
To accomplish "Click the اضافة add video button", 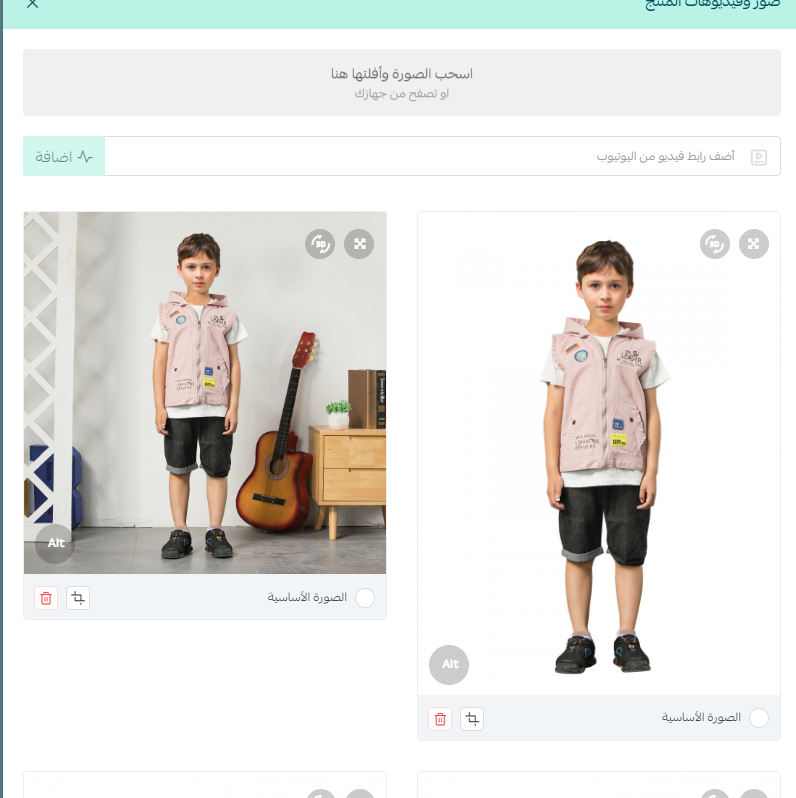I will (64, 156).
